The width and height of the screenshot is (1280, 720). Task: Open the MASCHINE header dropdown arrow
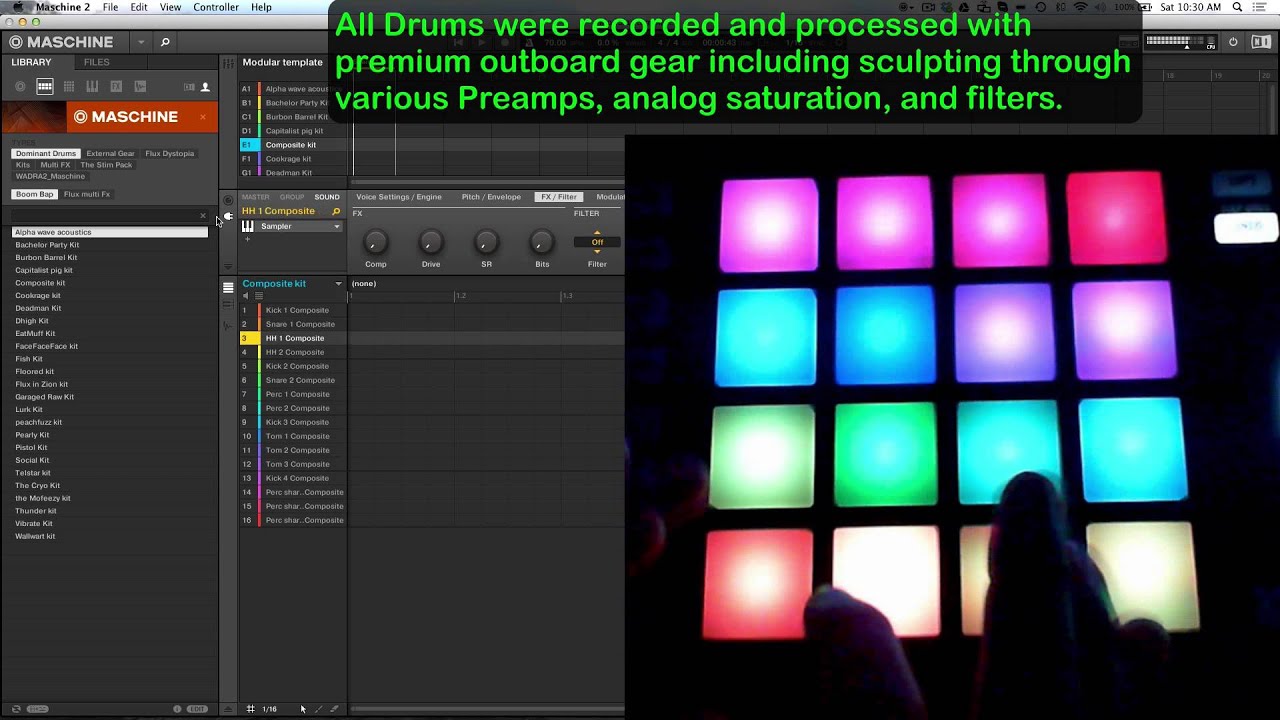click(141, 42)
